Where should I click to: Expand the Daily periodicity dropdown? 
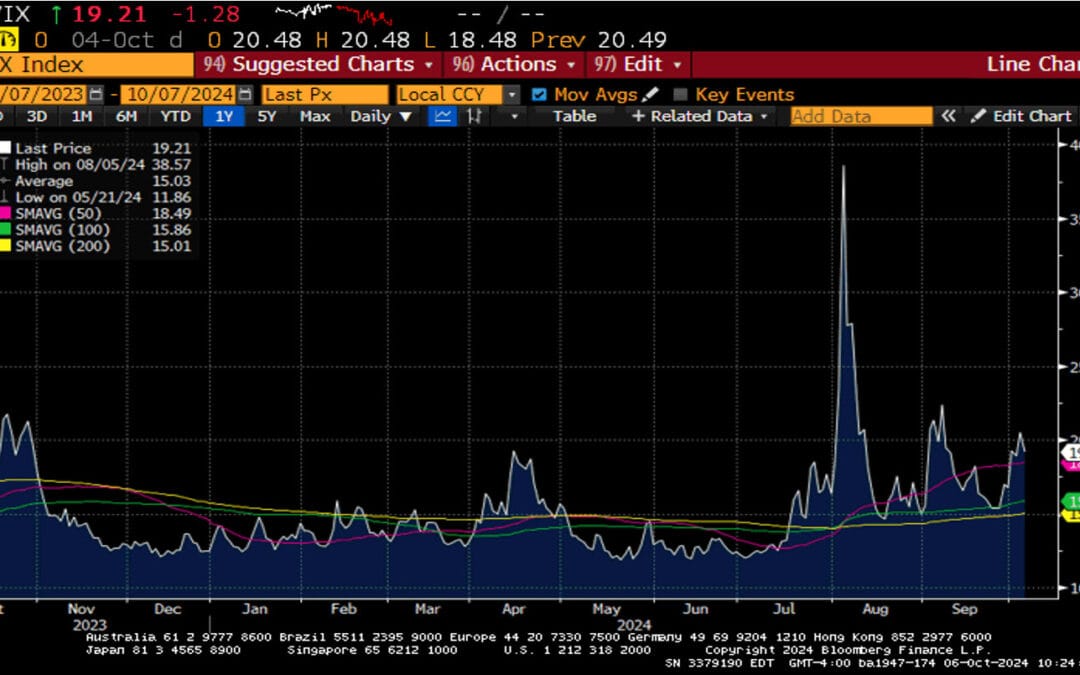381,116
